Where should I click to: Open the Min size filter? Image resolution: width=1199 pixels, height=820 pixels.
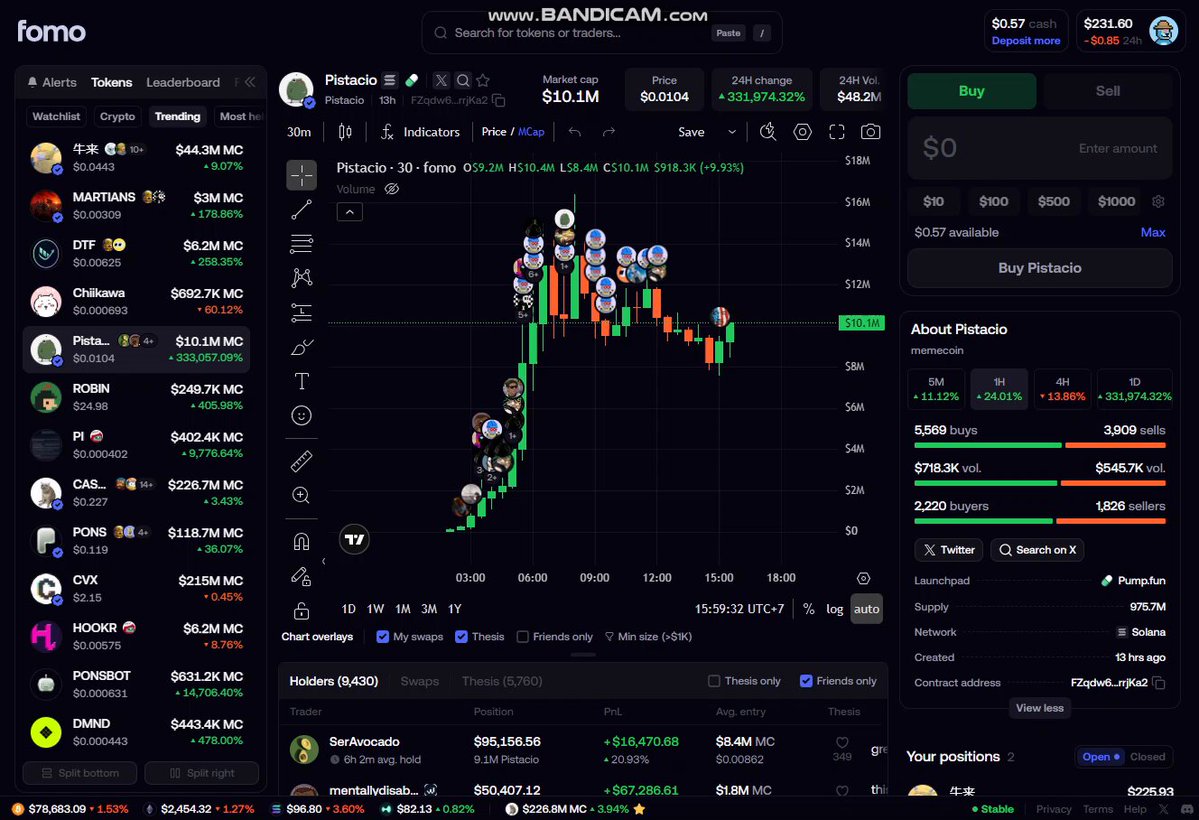pos(648,636)
